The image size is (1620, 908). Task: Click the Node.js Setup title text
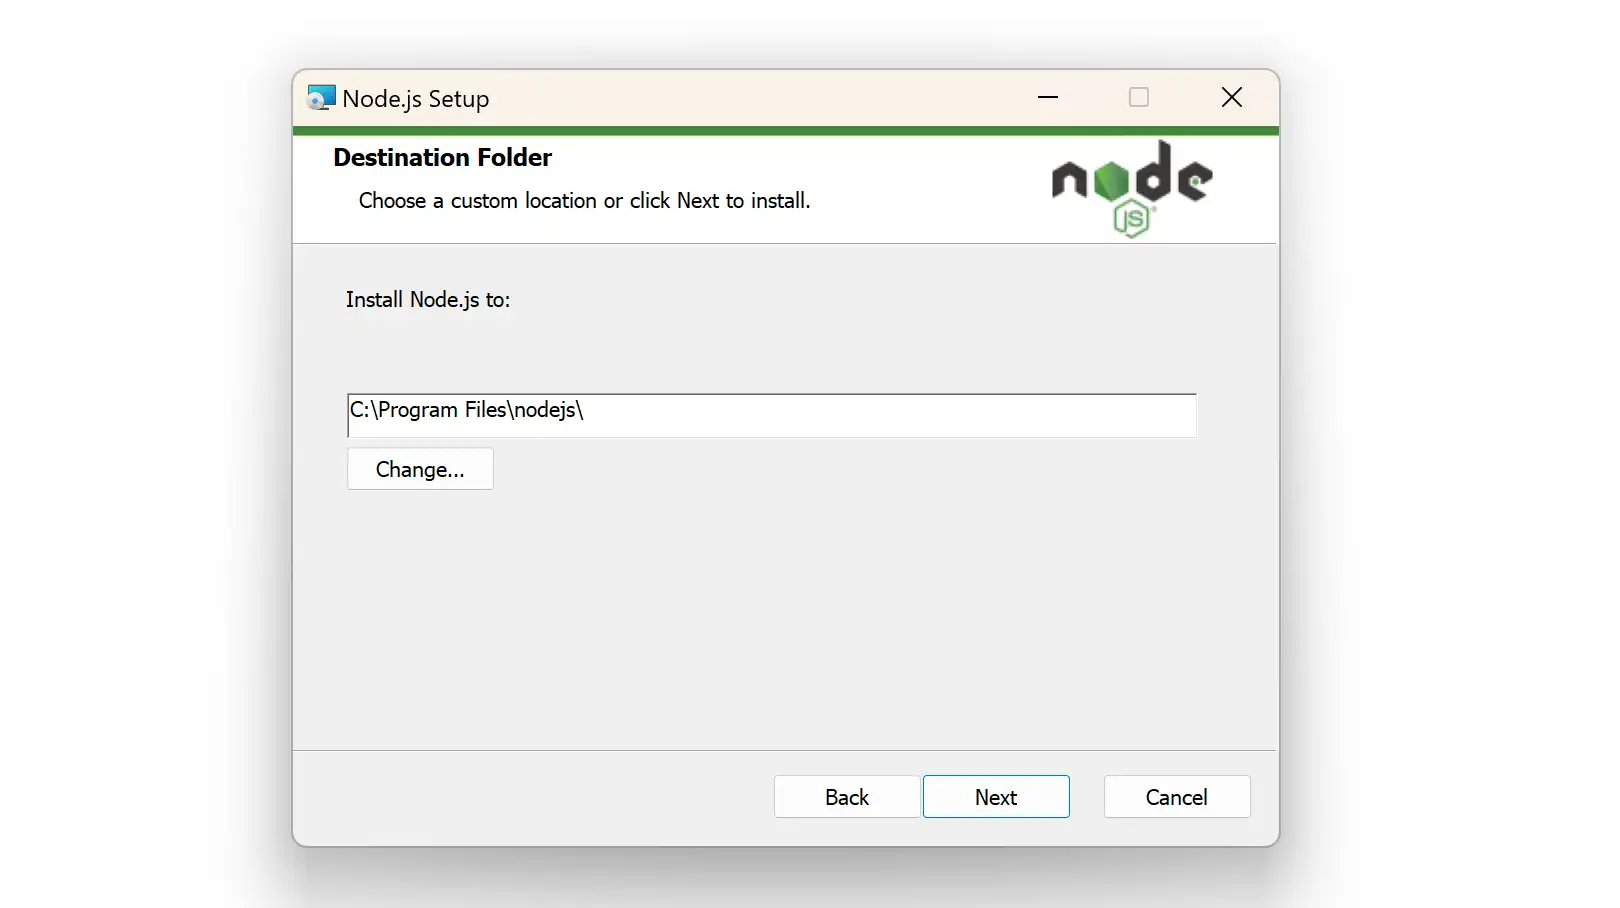coord(416,99)
